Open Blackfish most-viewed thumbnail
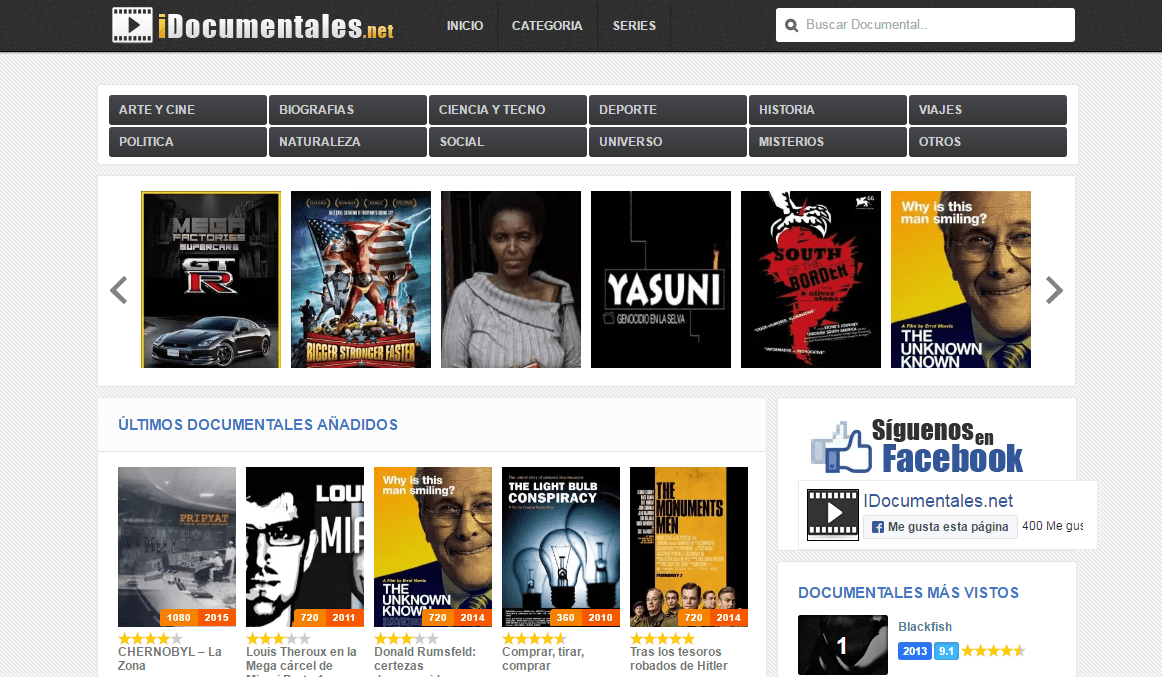The height and width of the screenshot is (677, 1162). 843,644
